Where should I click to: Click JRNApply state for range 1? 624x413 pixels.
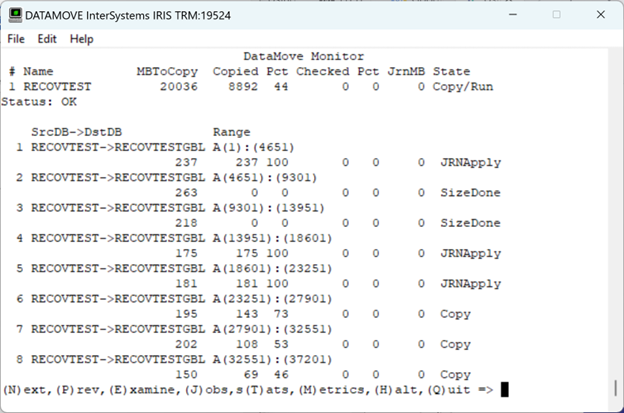(470, 163)
